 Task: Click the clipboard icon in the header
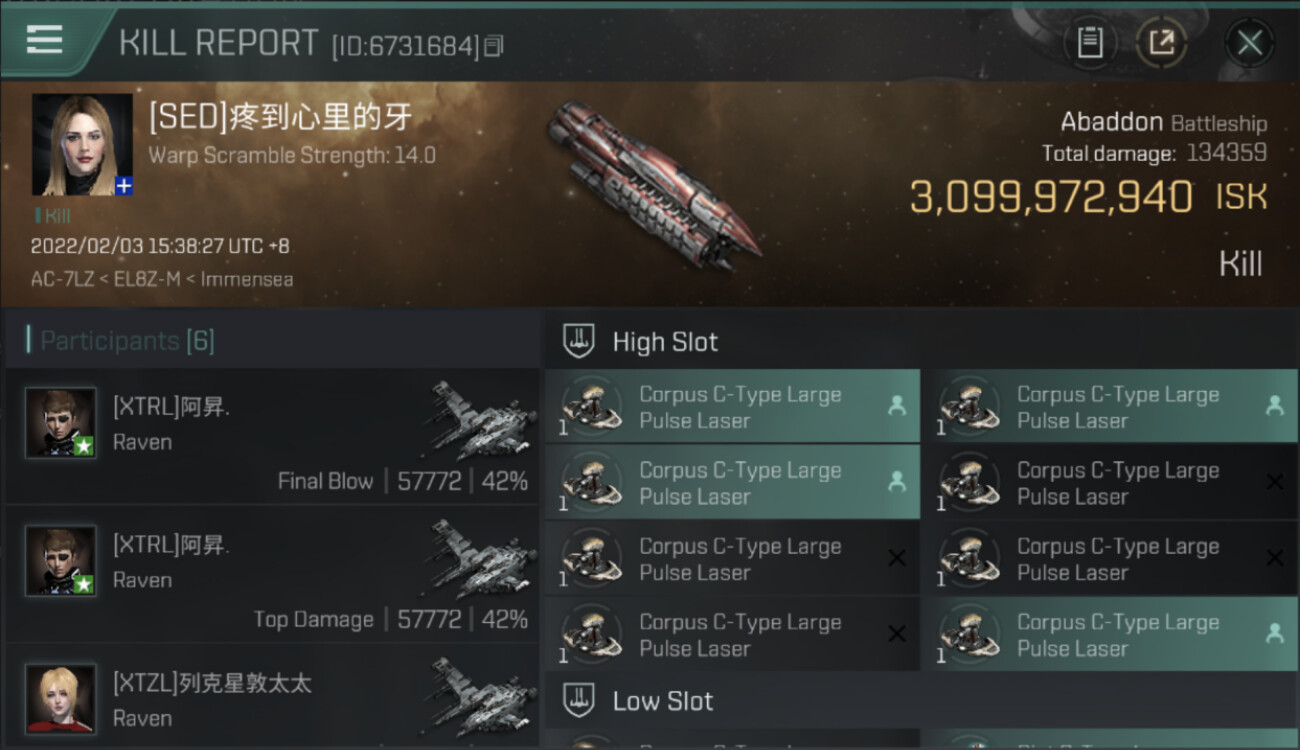click(x=1089, y=43)
